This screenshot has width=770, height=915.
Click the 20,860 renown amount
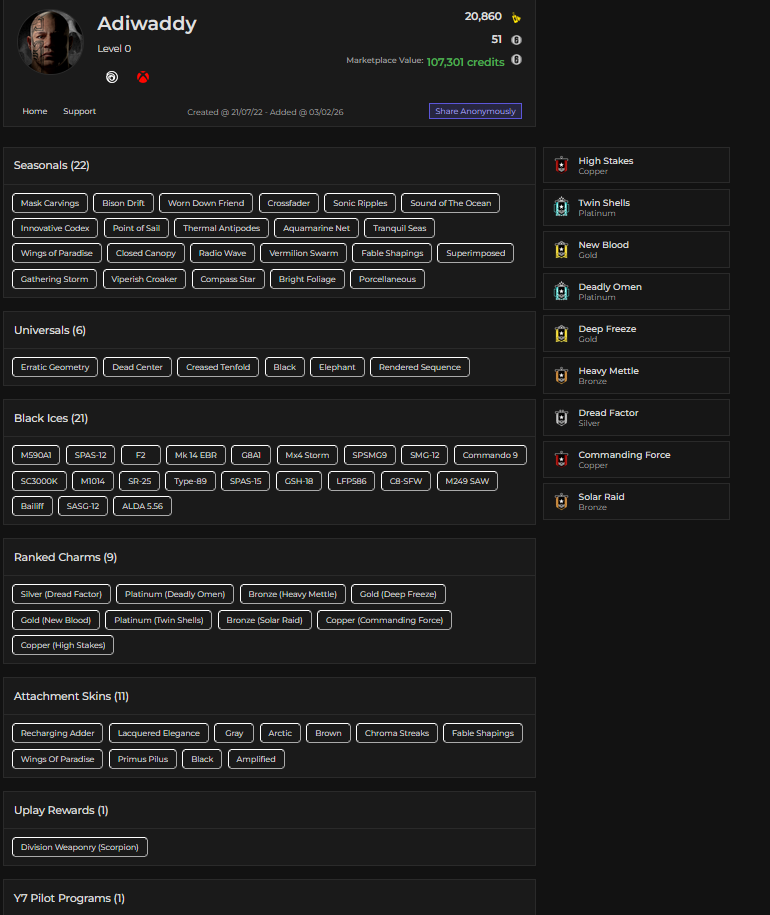point(483,16)
